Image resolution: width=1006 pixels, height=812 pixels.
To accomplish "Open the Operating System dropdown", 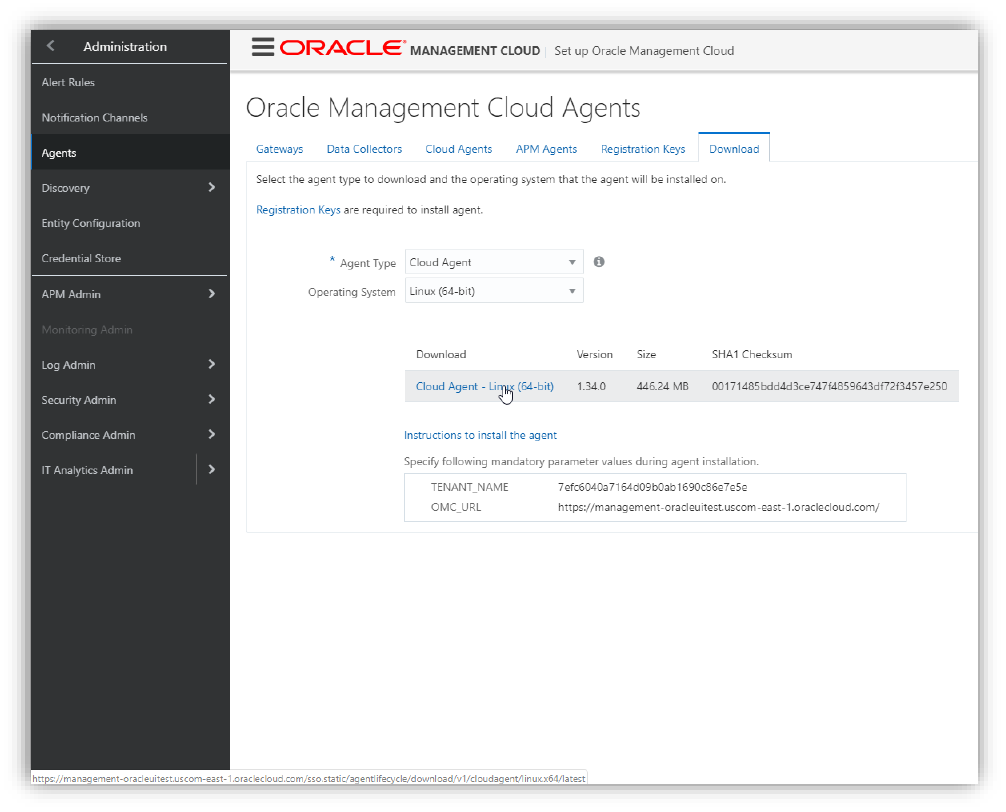I will 493,291.
